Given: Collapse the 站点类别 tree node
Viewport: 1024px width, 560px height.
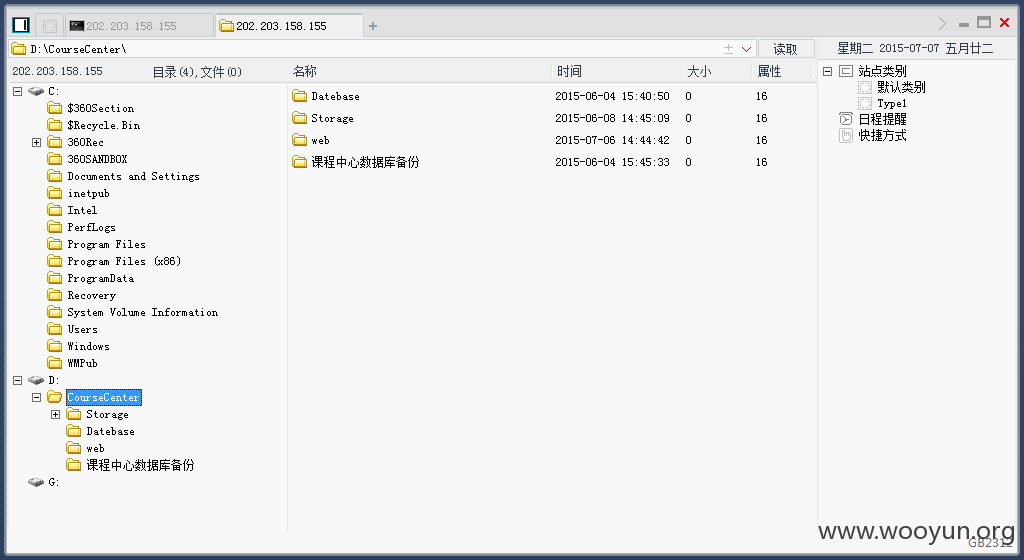Looking at the screenshot, I should point(827,71).
